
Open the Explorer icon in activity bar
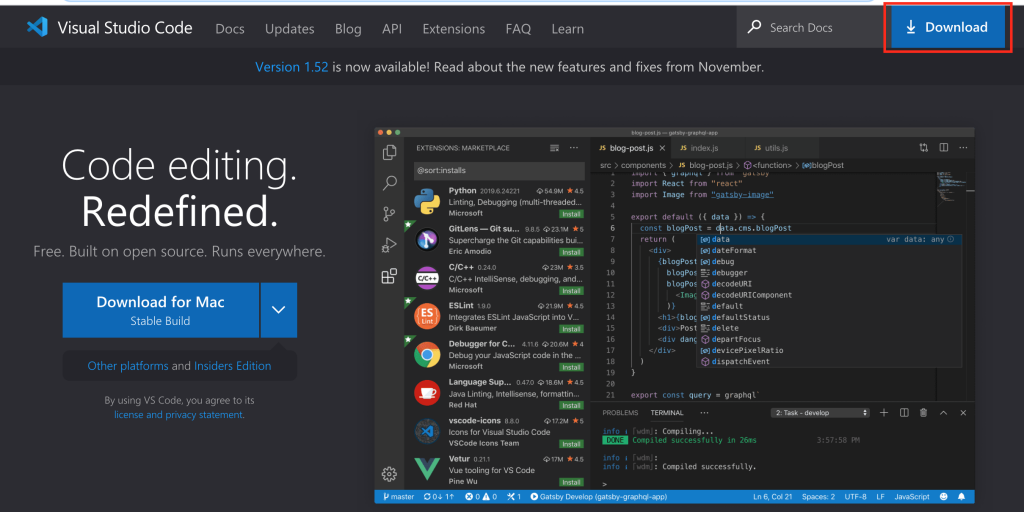tap(390, 152)
